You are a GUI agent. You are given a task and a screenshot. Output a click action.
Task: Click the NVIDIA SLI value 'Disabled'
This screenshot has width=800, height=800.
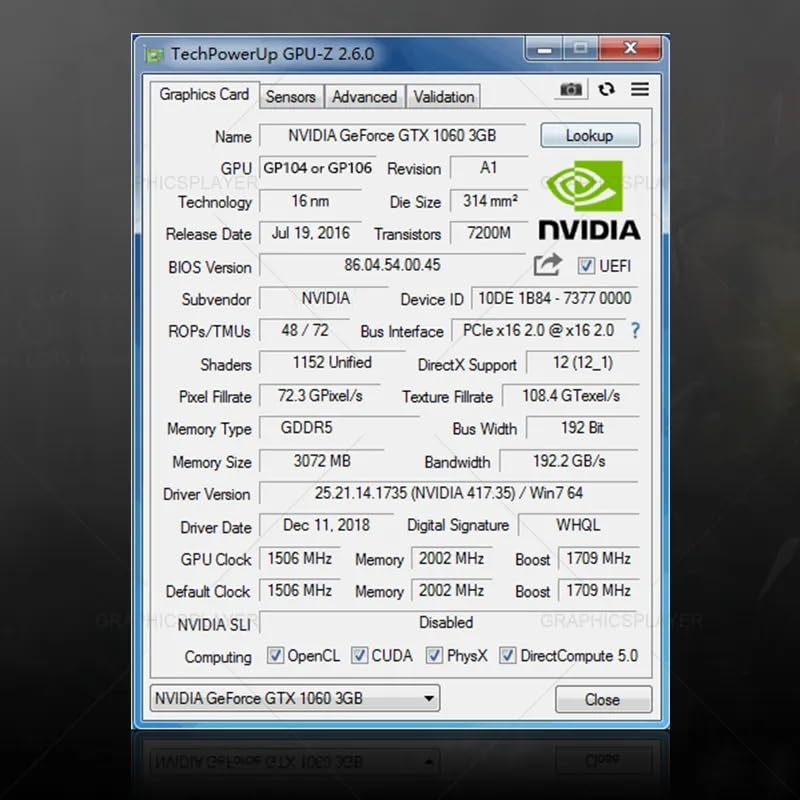coord(449,622)
